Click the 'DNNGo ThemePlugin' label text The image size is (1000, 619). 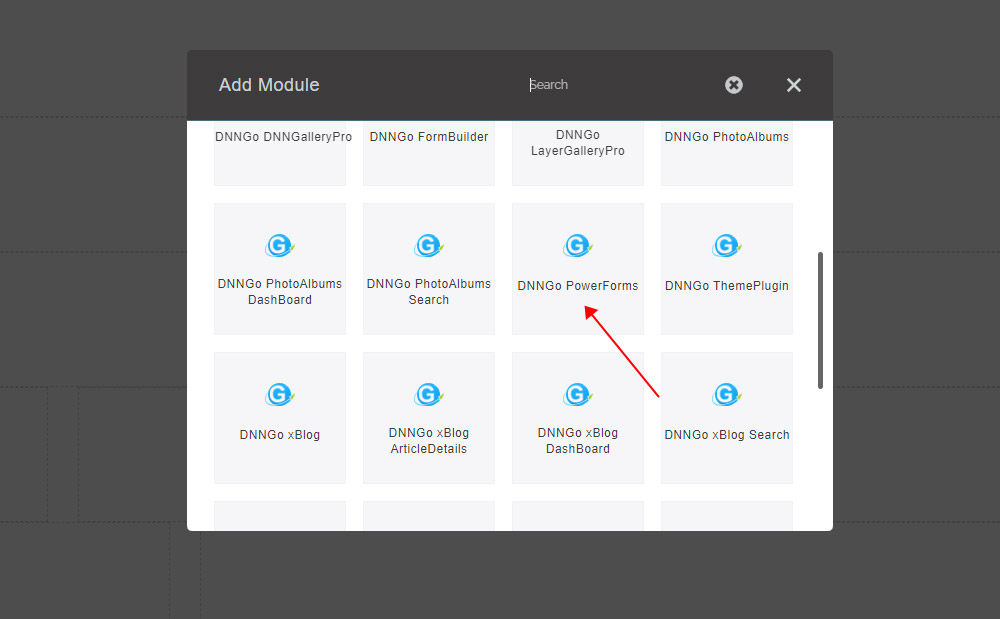(726, 286)
